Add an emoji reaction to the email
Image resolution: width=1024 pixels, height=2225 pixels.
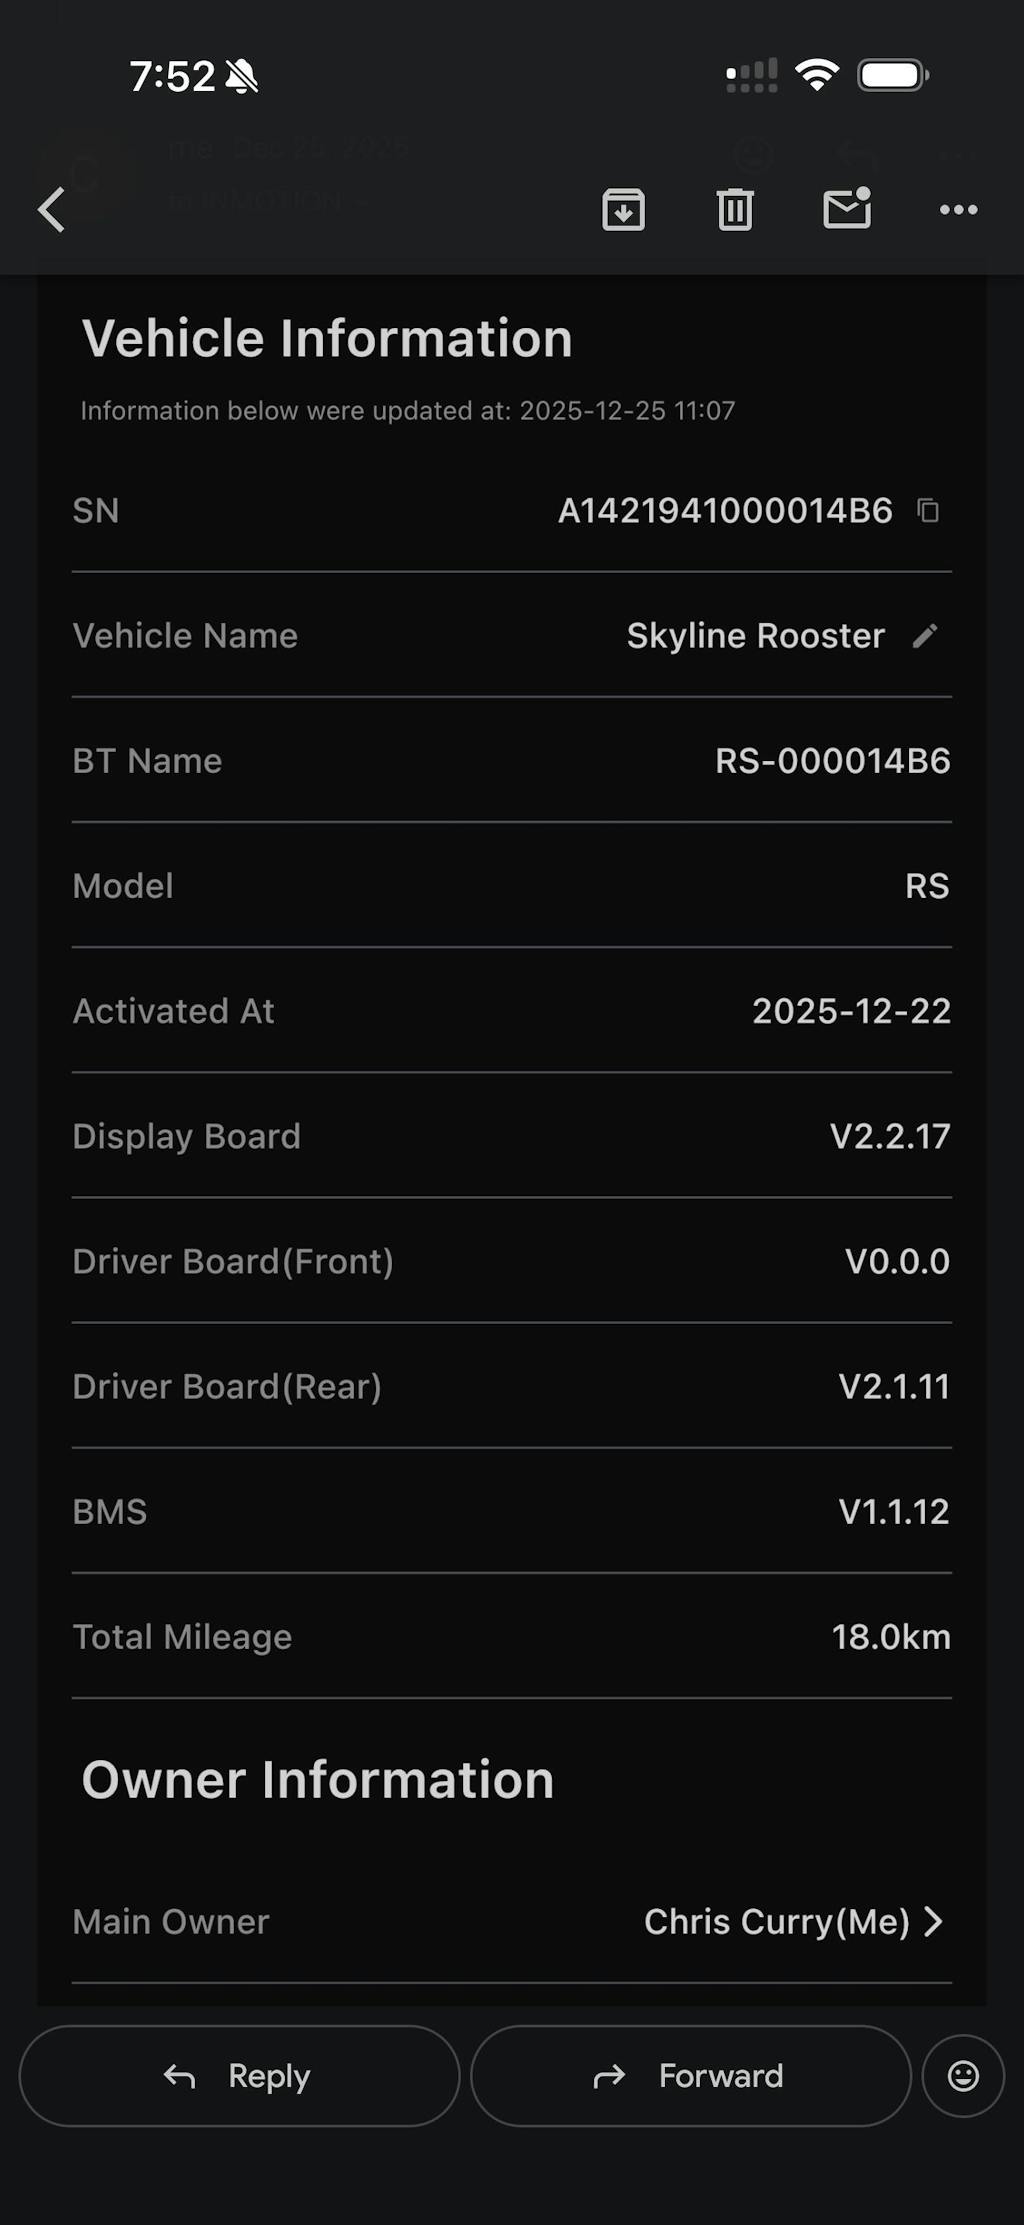coord(963,2076)
